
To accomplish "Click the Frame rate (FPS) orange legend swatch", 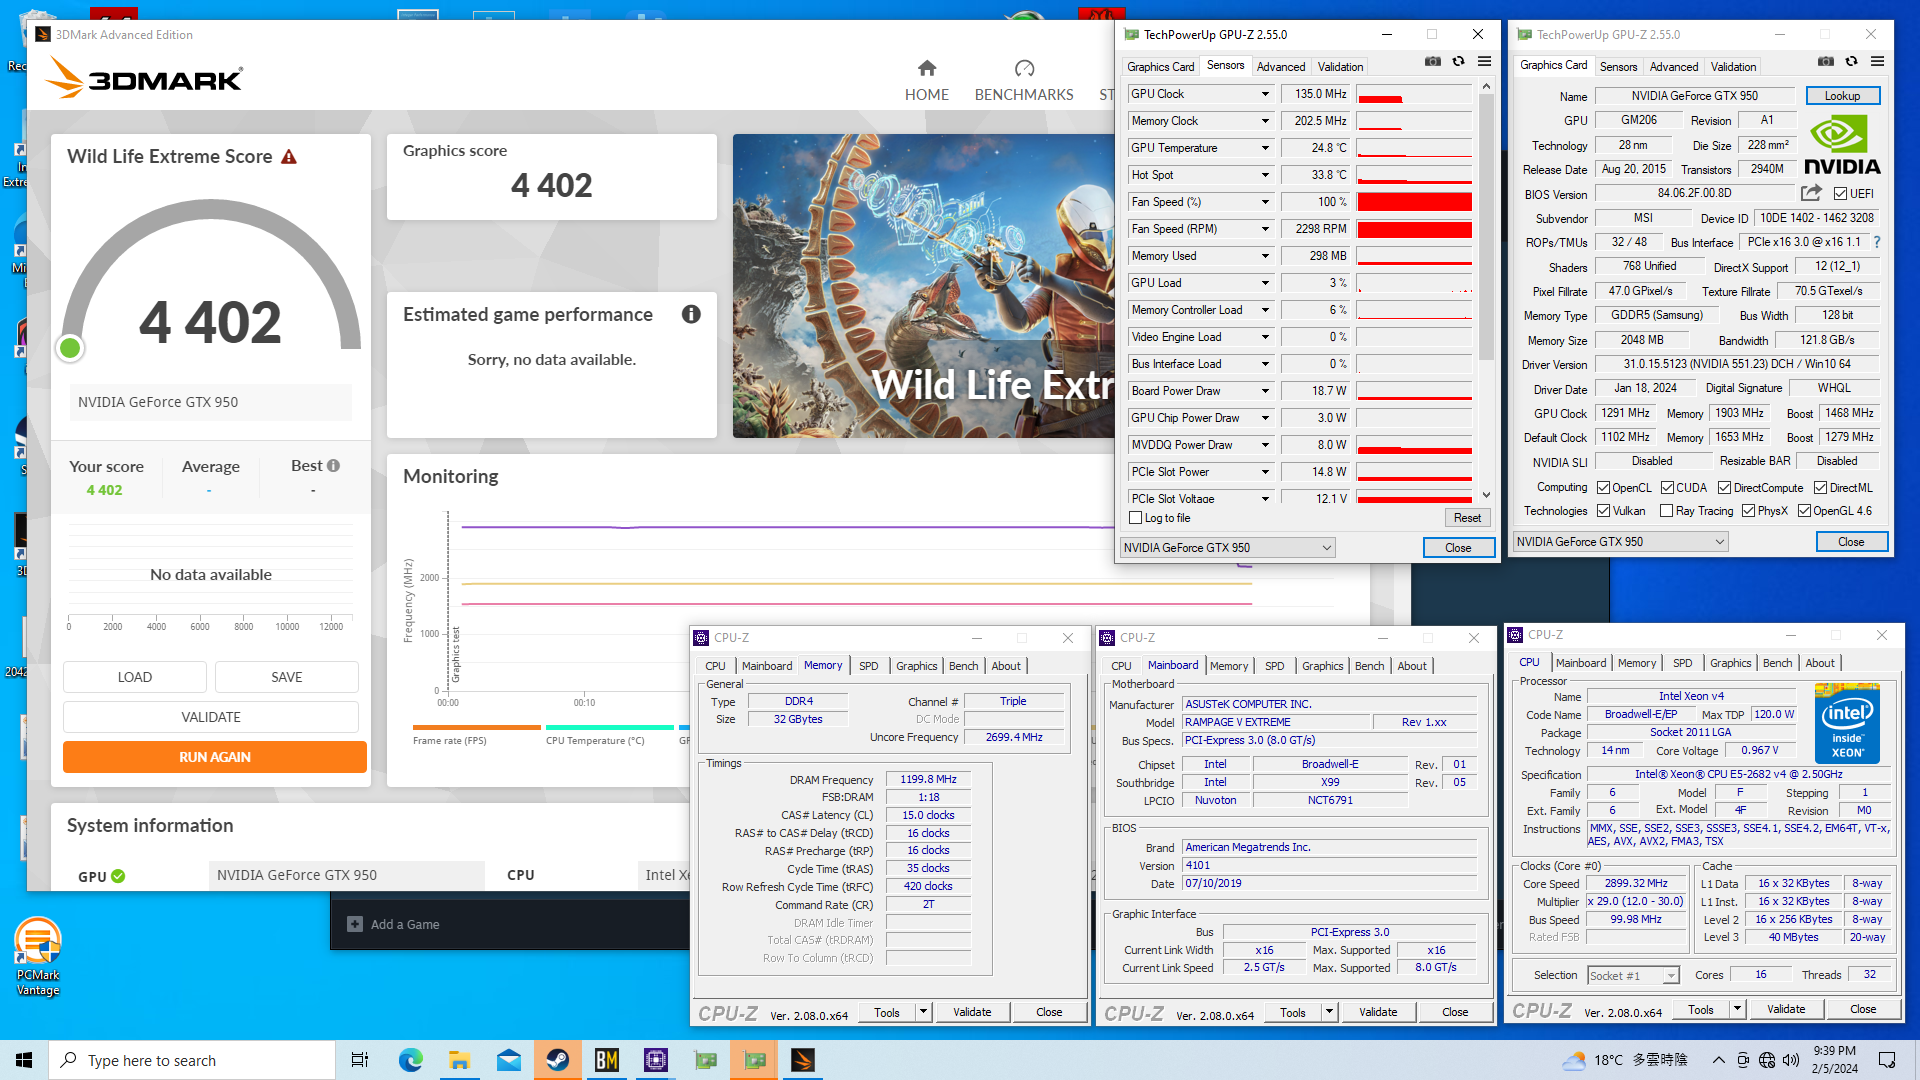I will tap(476, 728).
